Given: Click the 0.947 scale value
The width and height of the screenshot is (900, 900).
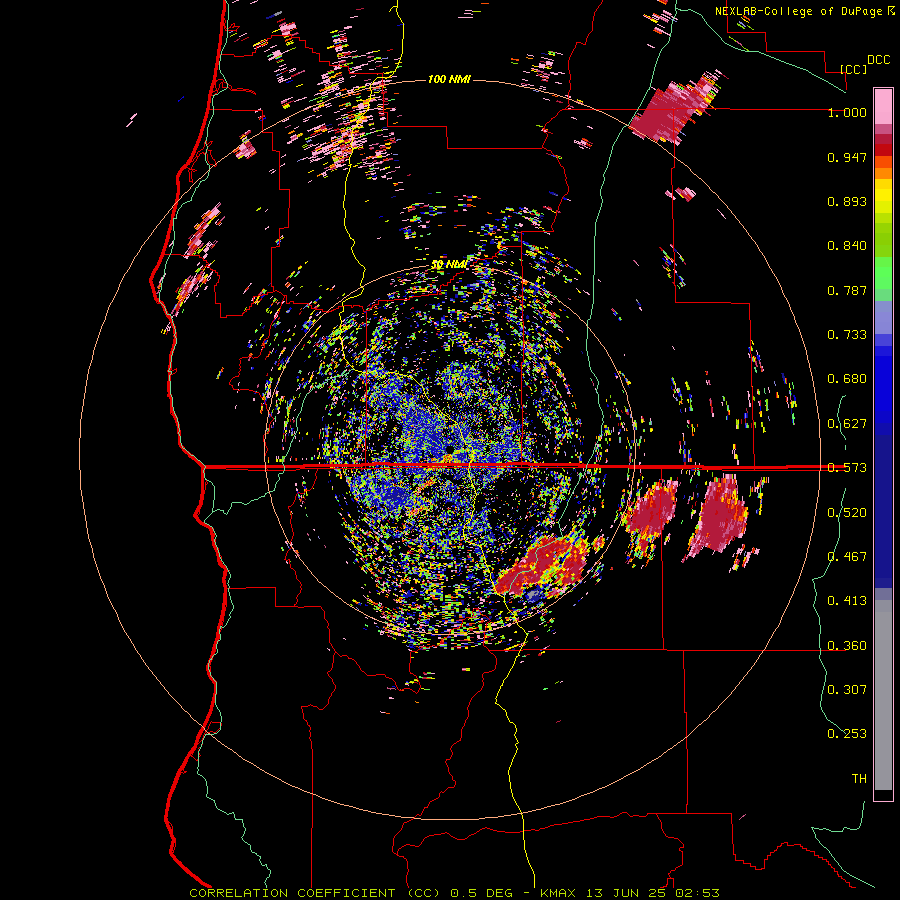Looking at the screenshot, I should pos(847,157).
